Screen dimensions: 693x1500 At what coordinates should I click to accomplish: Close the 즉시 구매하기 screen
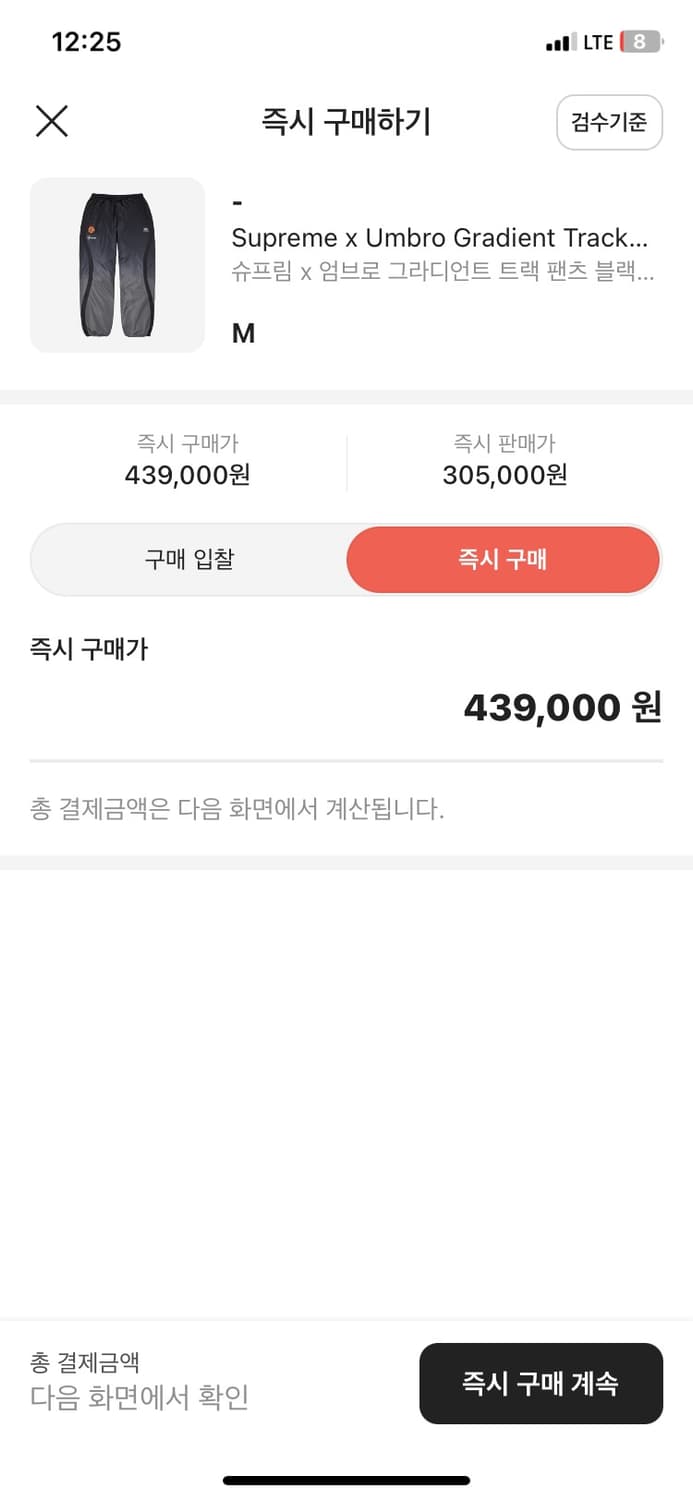[x=51, y=121]
